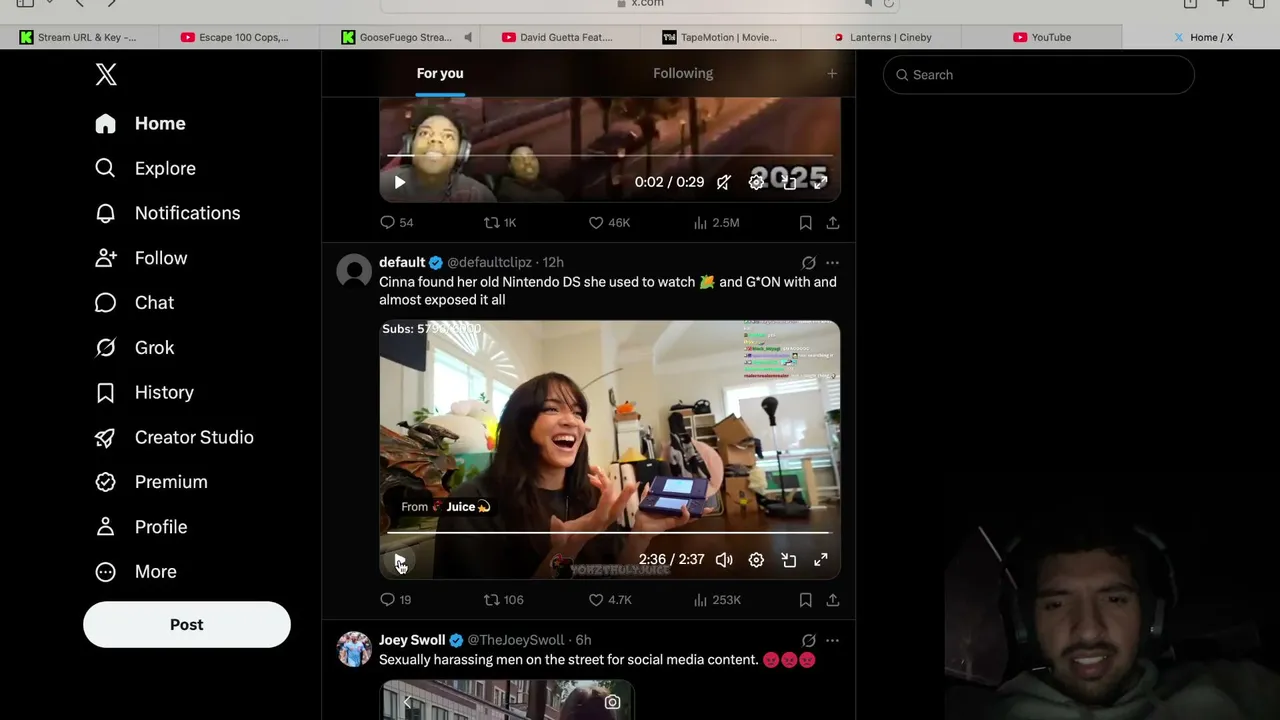Screen dimensions: 1280x720
Task: Share the post with 46K likes
Action: pyautogui.click(x=833, y=223)
